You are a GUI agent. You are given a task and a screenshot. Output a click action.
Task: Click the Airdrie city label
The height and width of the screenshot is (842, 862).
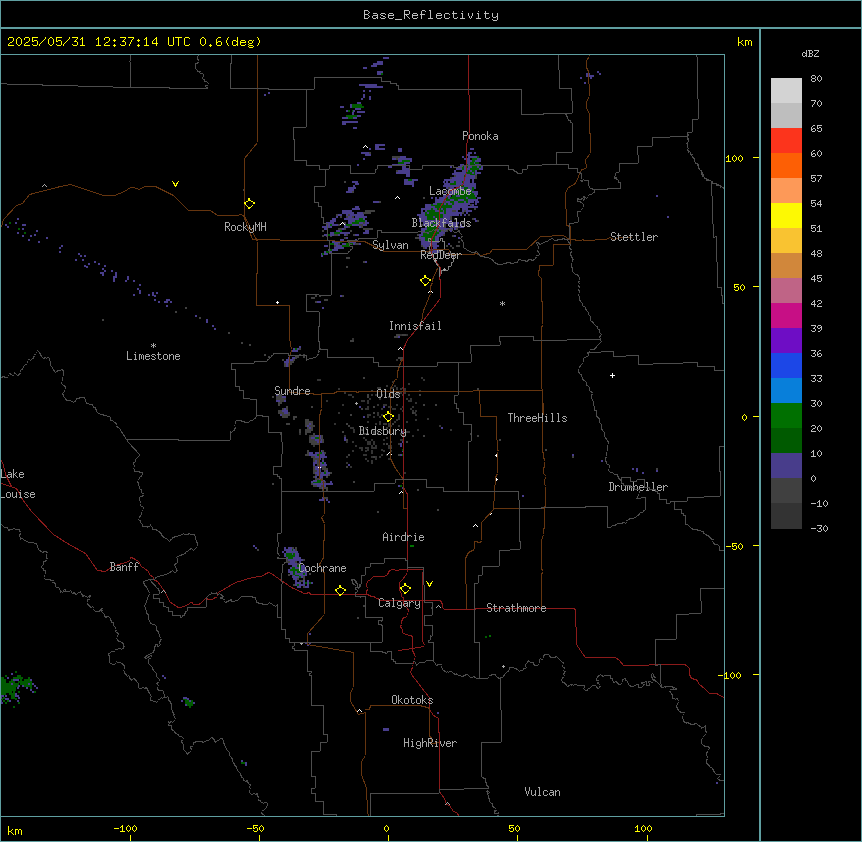tap(404, 537)
